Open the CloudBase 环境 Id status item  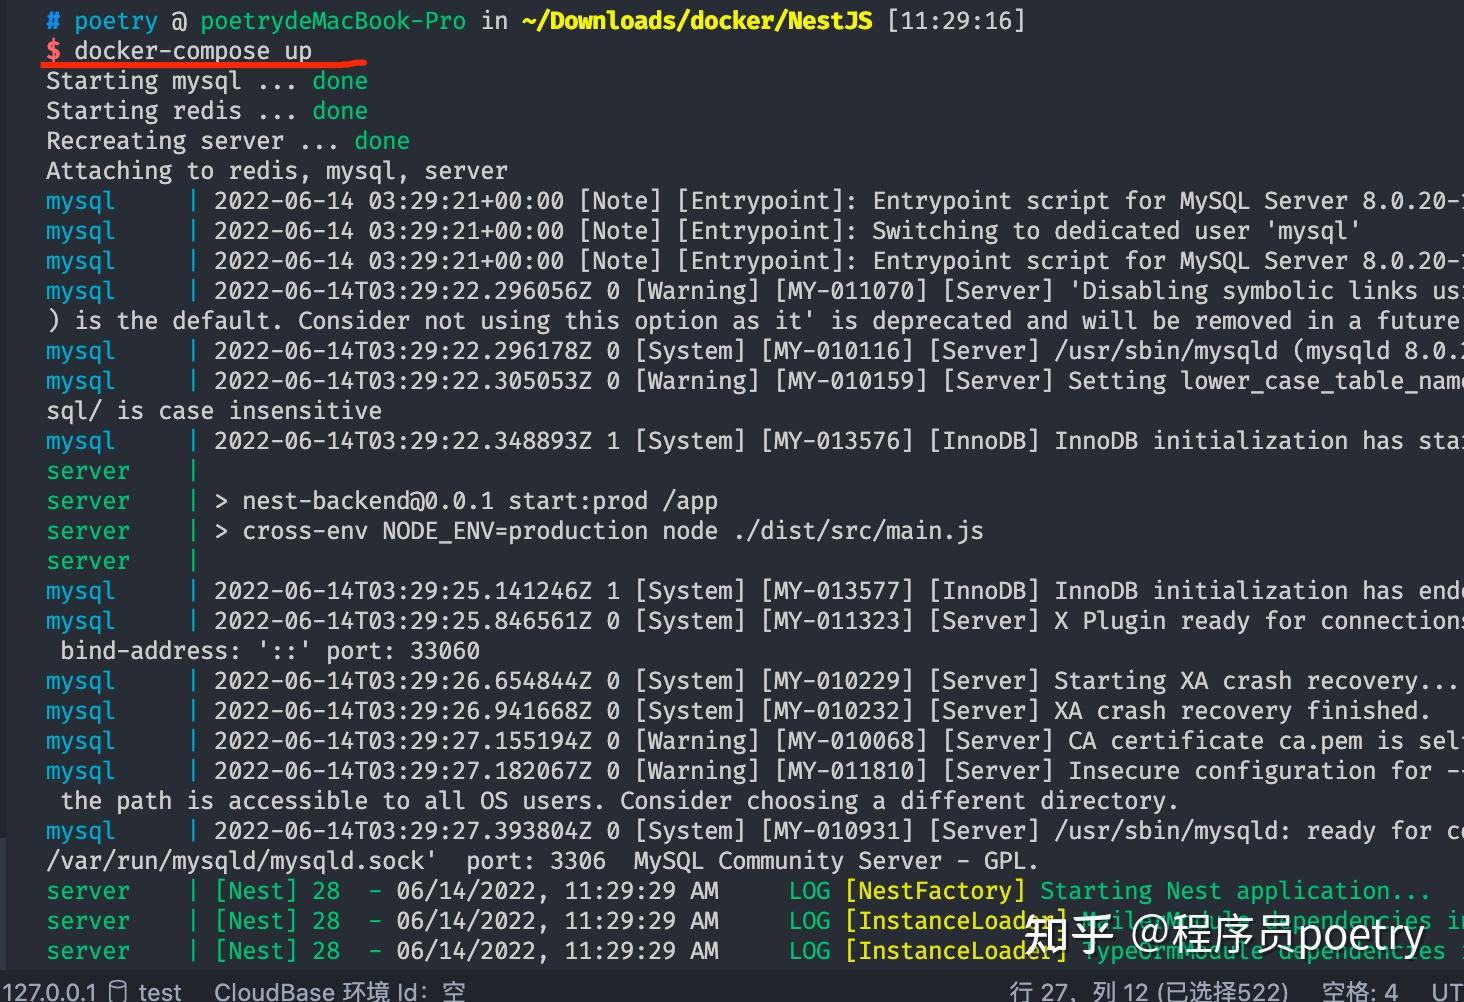[339, 991]
